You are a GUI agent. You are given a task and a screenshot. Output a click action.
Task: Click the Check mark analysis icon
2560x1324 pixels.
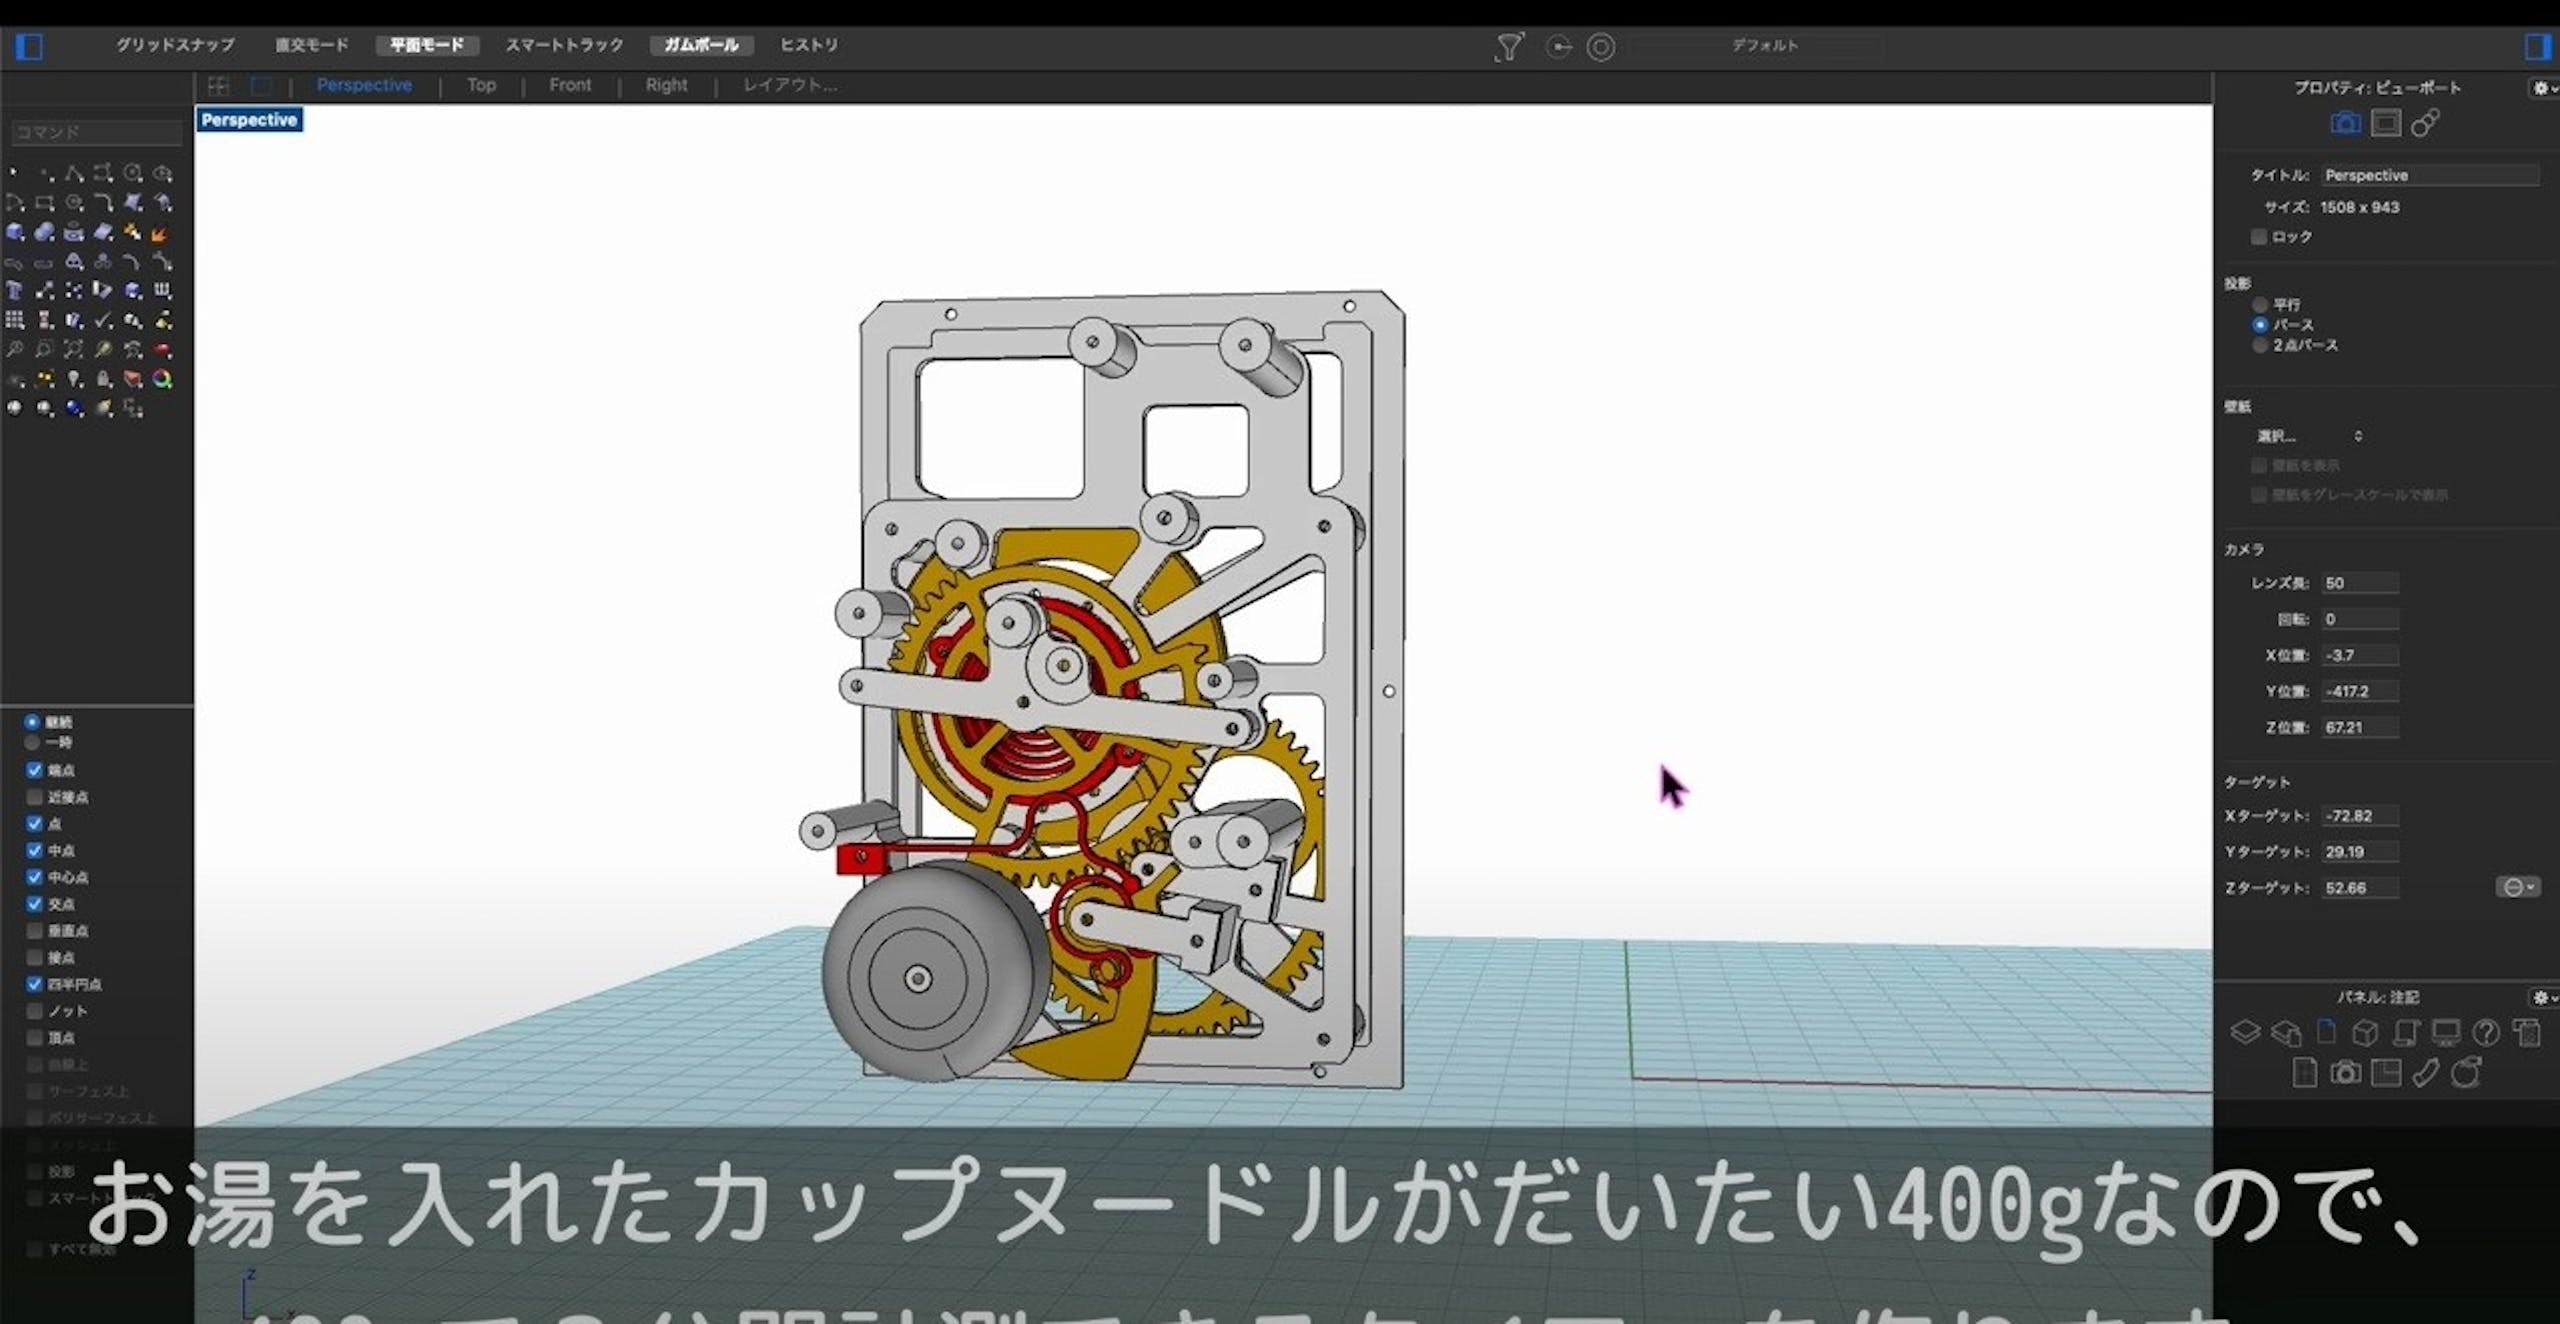tap(103, 321)
